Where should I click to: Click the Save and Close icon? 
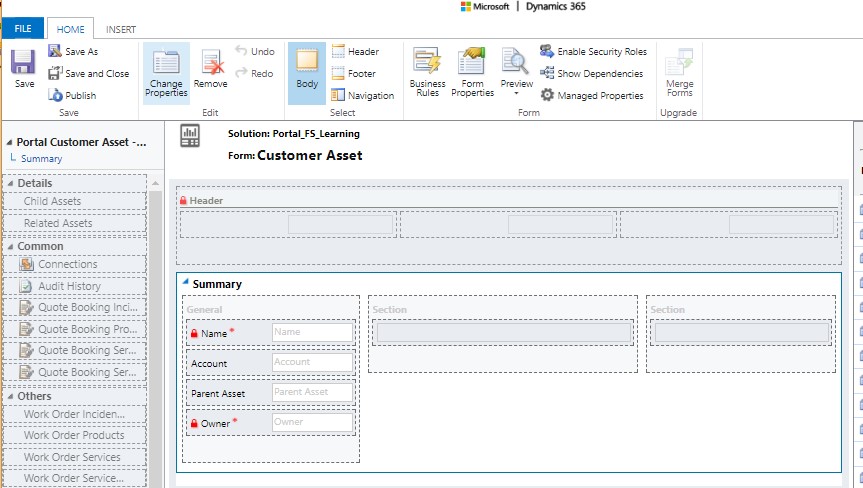click(55, 73)
